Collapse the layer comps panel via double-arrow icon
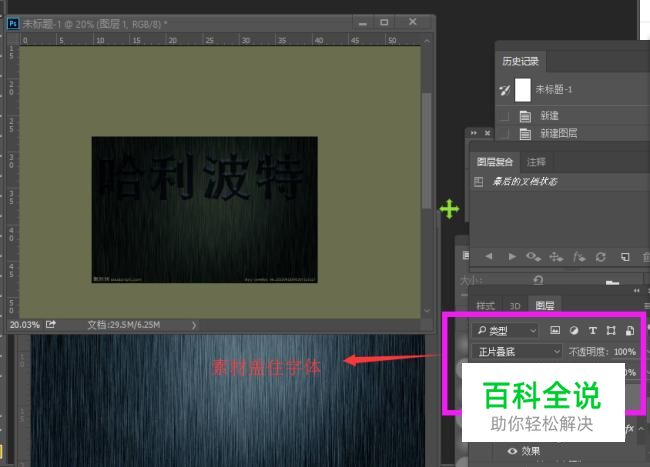 pyautogui.click(x=473, y=133)
